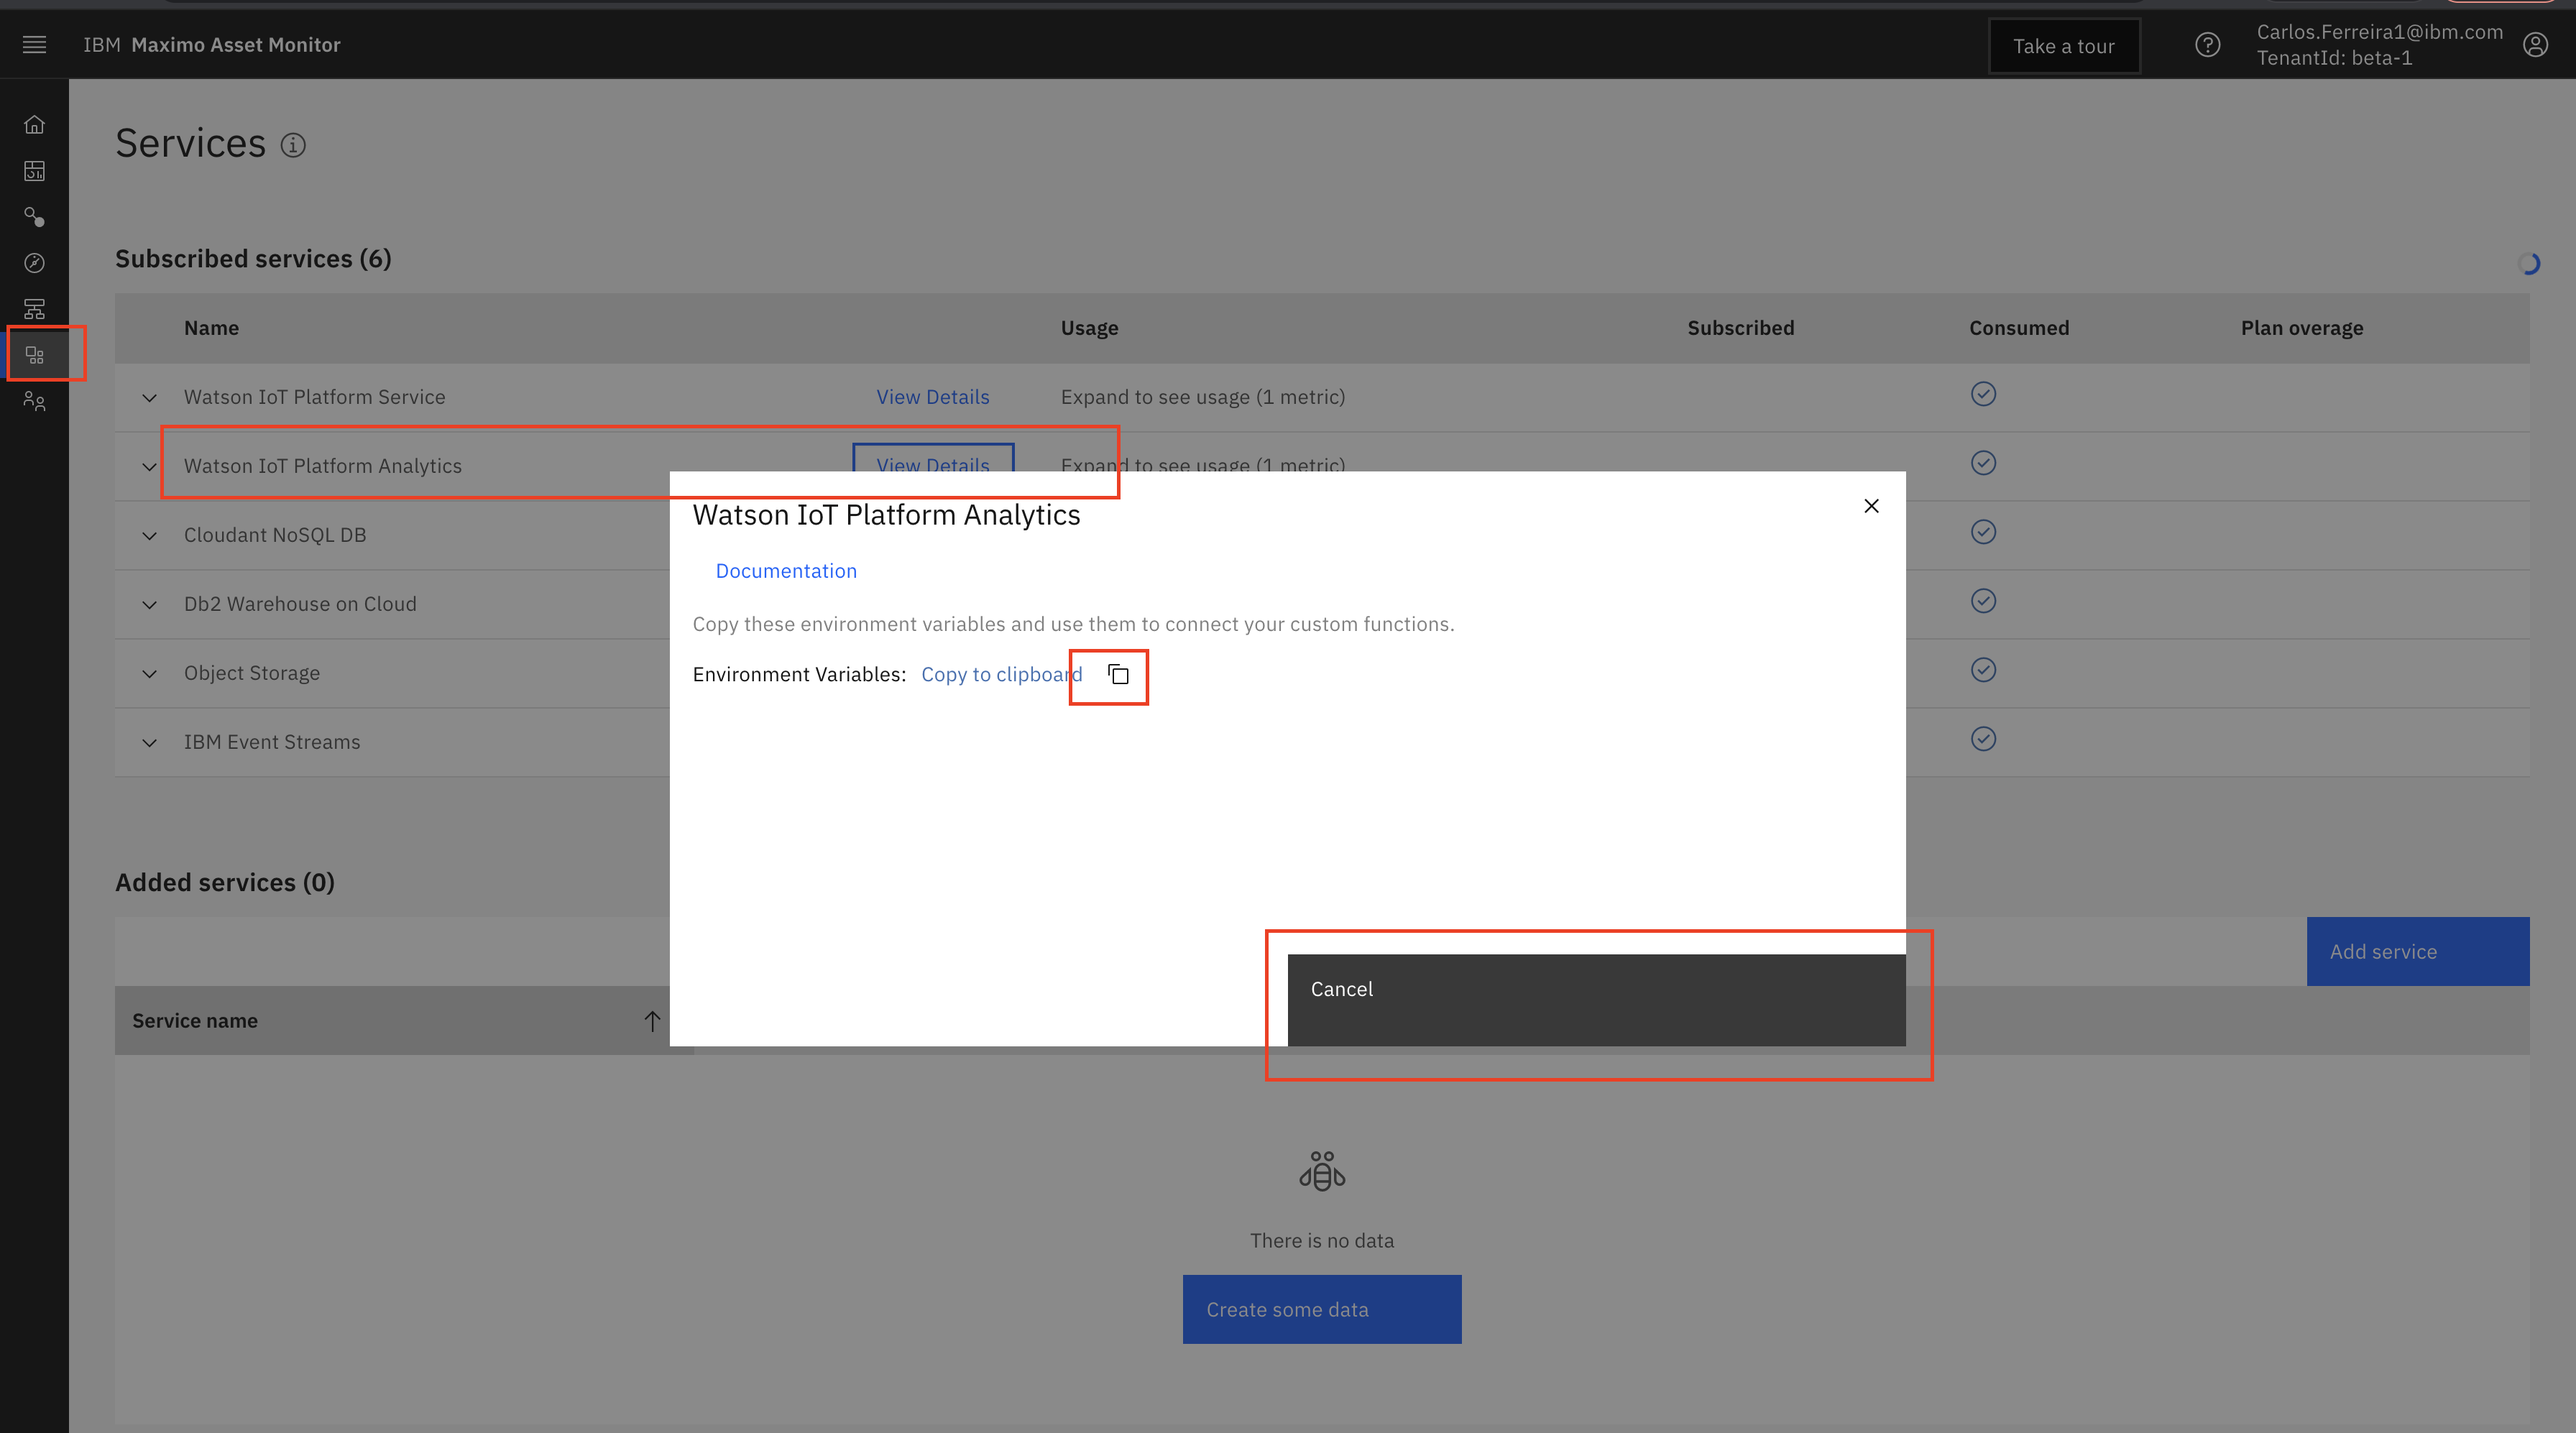Viewport: 2576px width, 1433px height.
Task: Click Watson IoT Platform Service usage text
Action: [1202, 397]
